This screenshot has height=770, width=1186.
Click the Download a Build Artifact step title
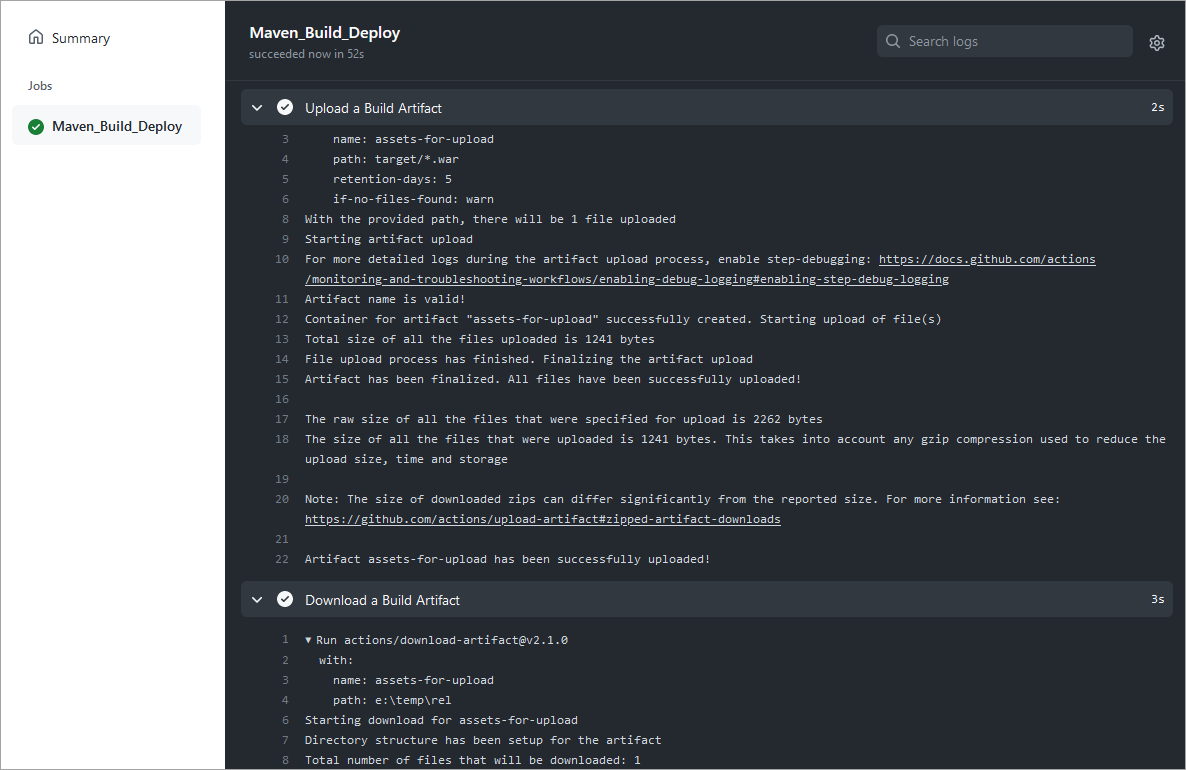pyautogui.click(x=382, y=600)
